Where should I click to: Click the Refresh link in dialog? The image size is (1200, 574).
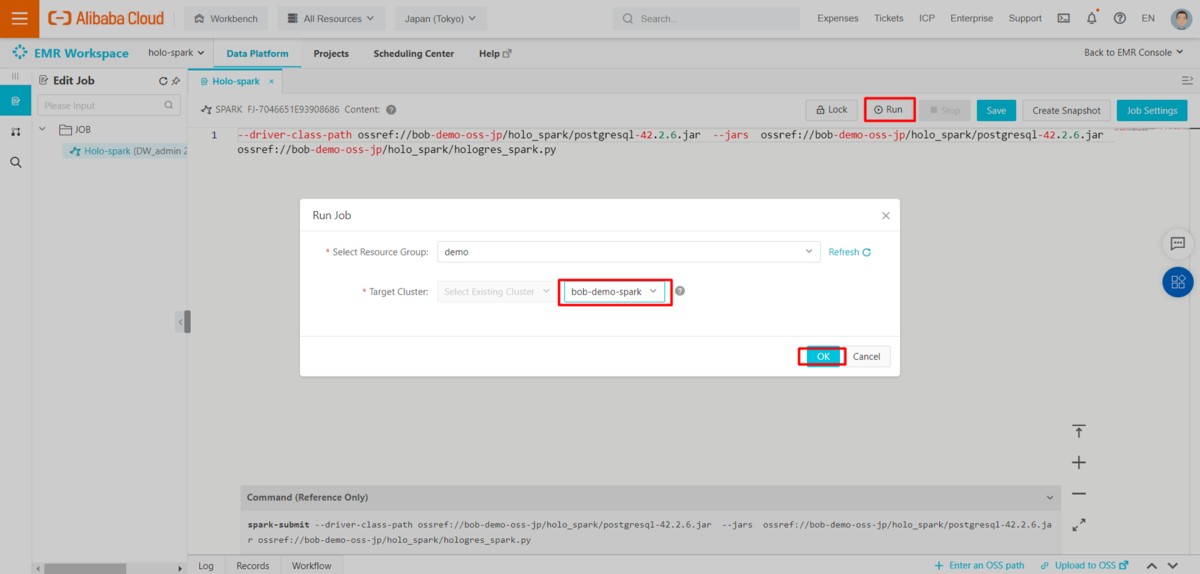click(x=849, y=252)
